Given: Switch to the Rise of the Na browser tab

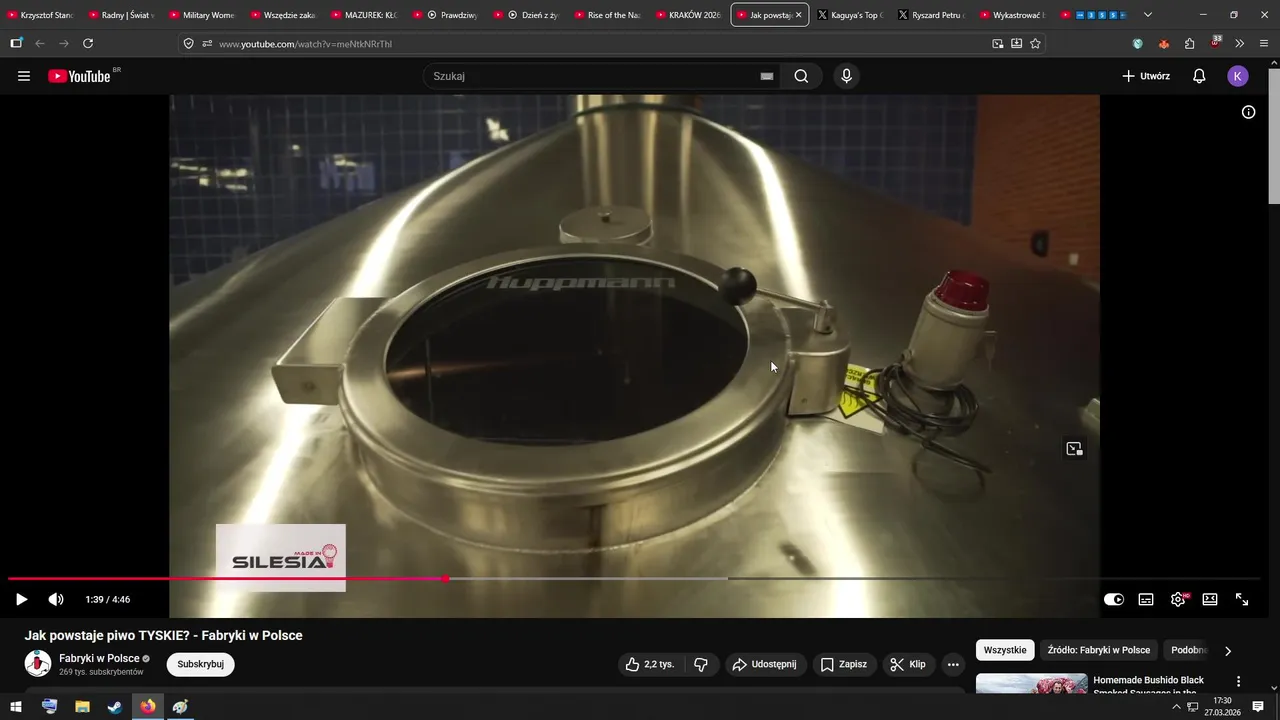Looking at the screenshot, I should pyautogui.click(x=607, y=15).
